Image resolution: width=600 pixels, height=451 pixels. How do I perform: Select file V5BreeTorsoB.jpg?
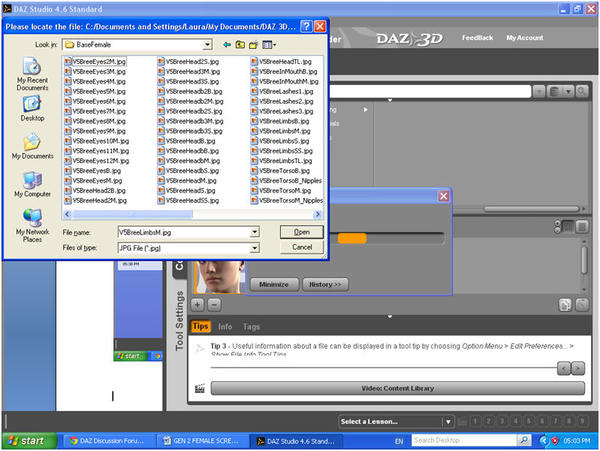tap(280, 171)
